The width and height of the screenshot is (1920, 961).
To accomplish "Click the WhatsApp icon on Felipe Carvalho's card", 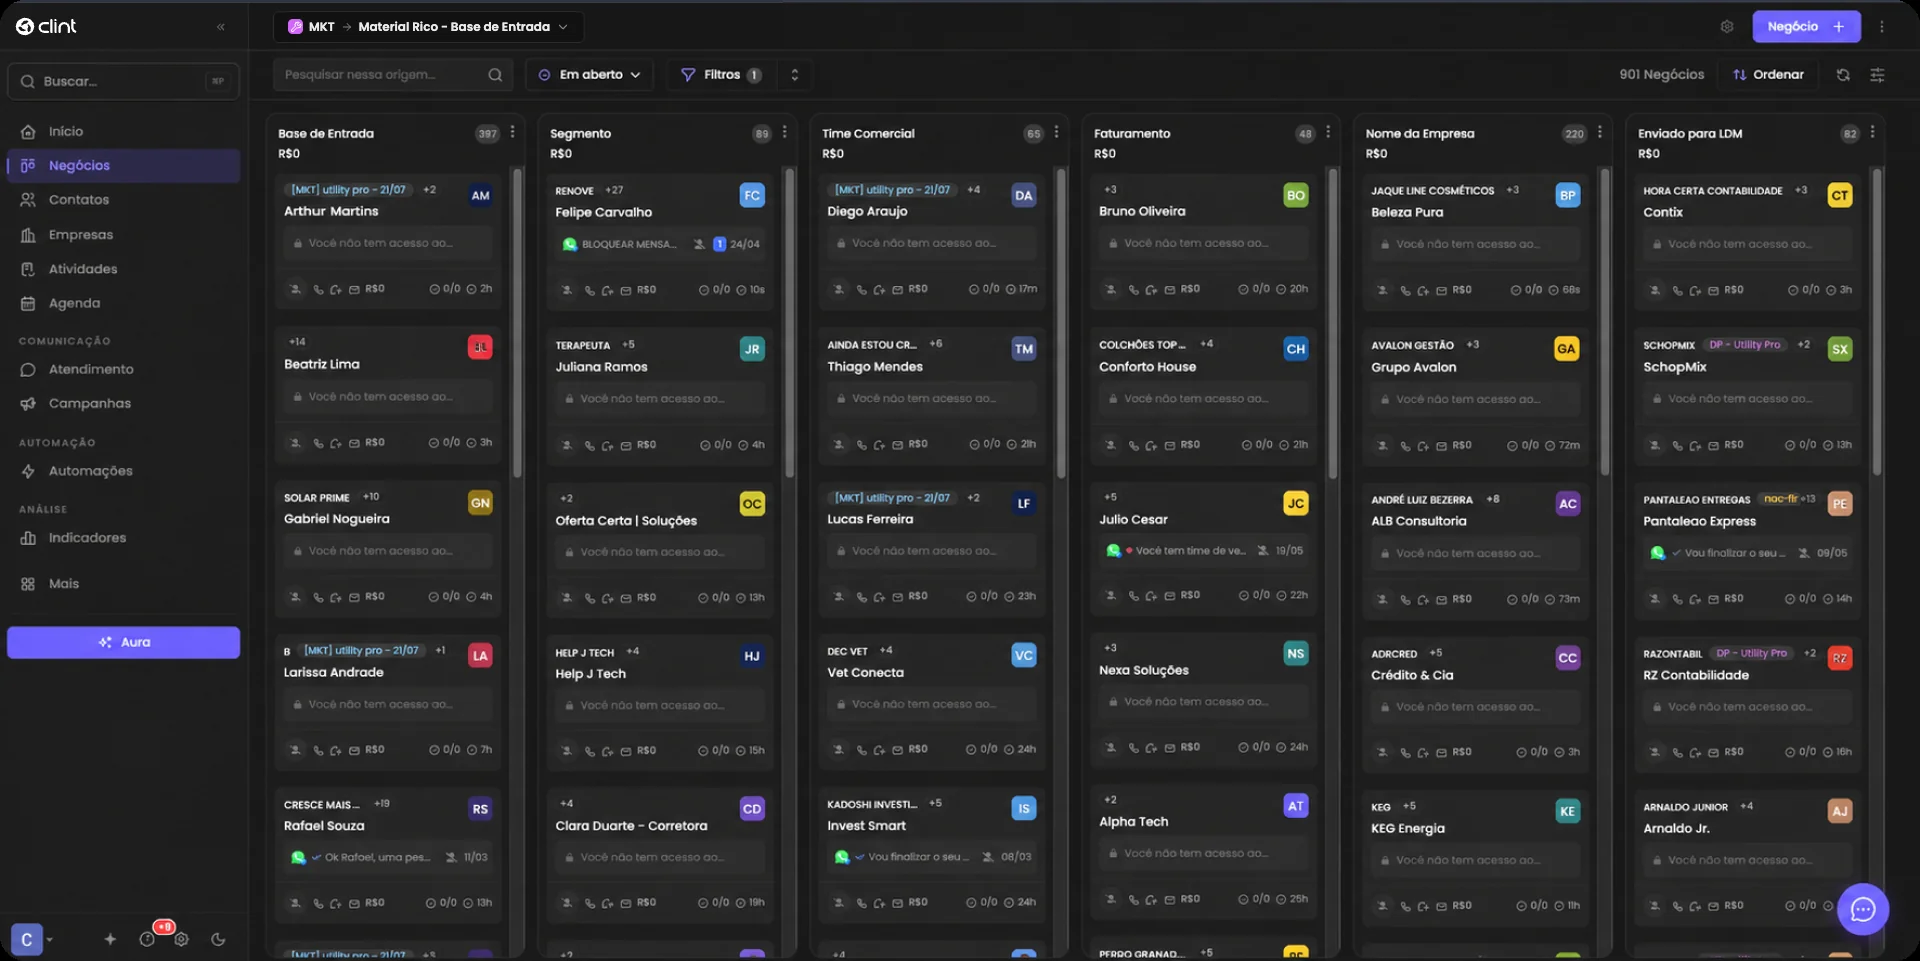I will click(570, 244).
